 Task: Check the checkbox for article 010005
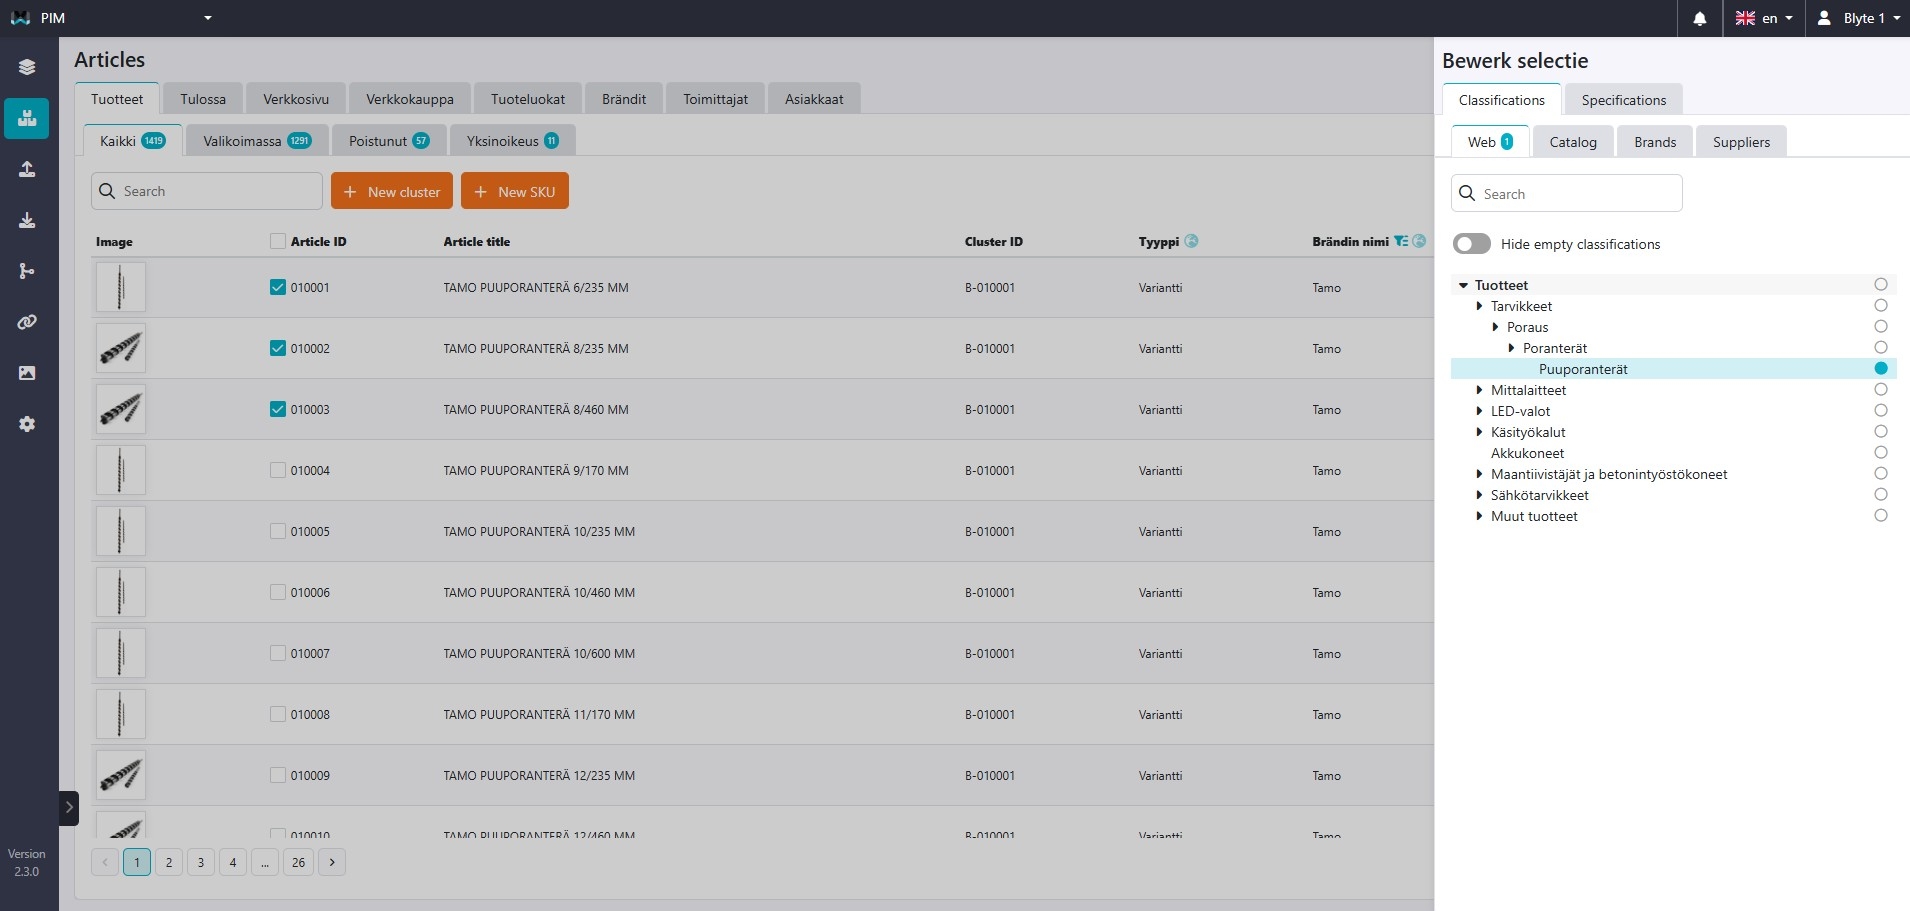pyautogui.click(x=278, y=531)
